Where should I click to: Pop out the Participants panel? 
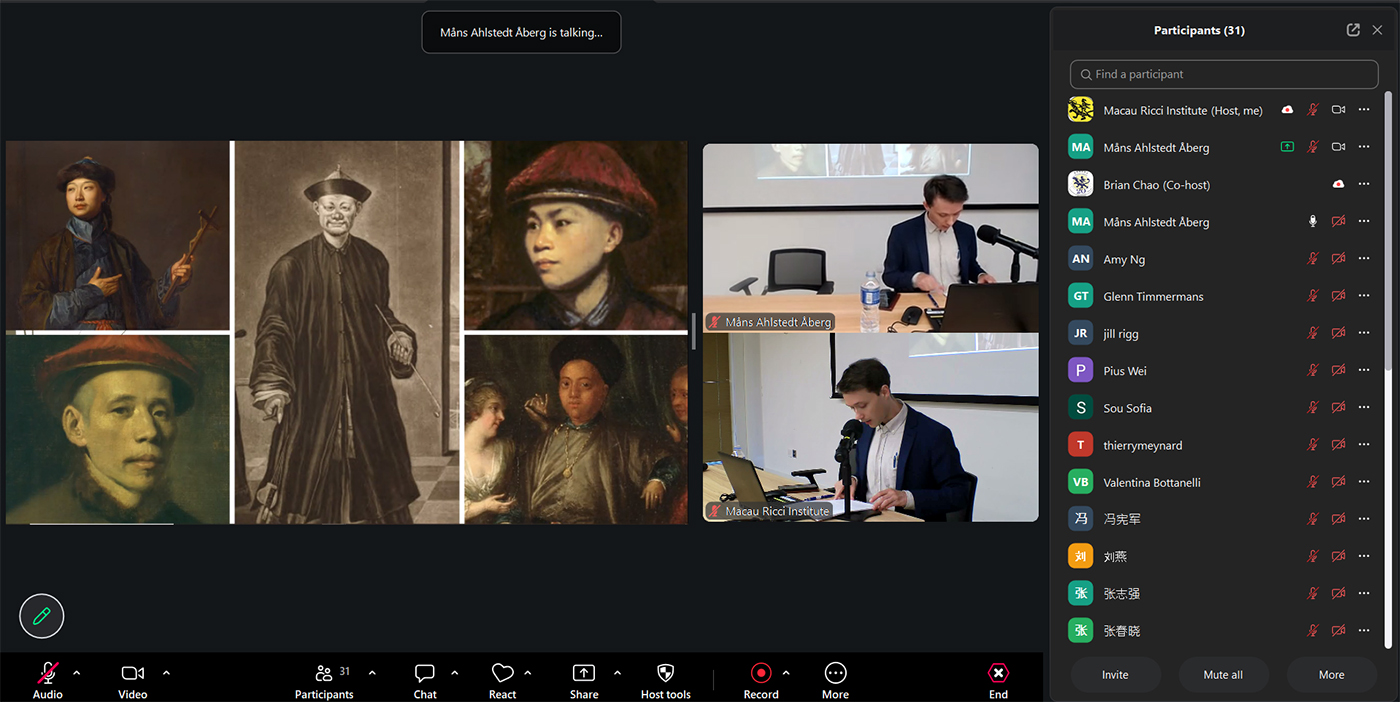(x=1353, y=30)
